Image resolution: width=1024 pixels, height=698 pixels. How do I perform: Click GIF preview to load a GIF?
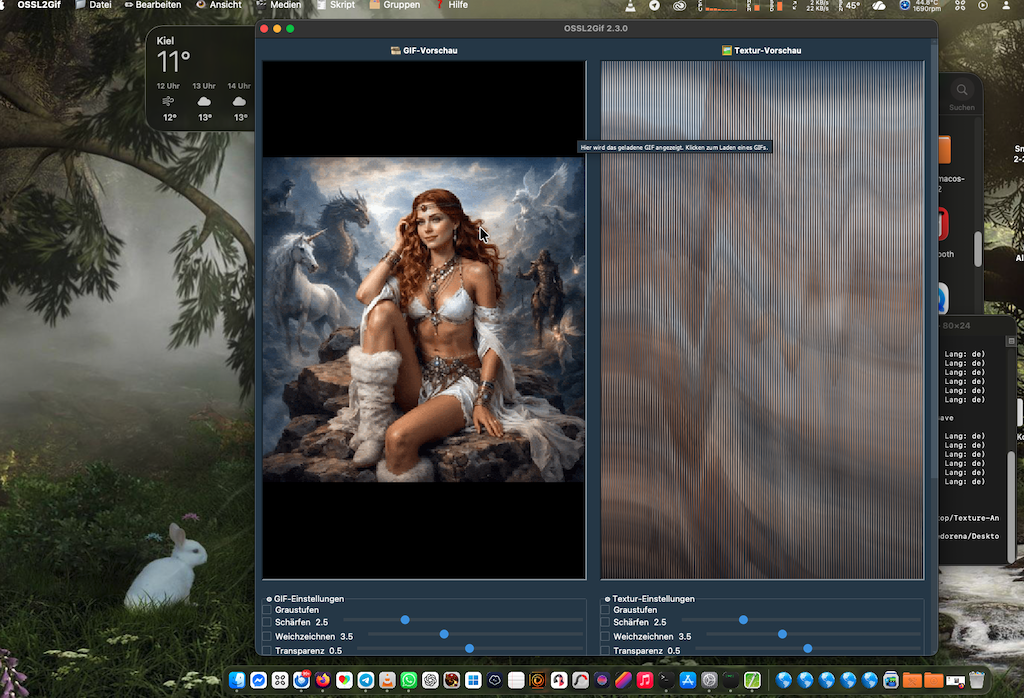tap(423, 319)
